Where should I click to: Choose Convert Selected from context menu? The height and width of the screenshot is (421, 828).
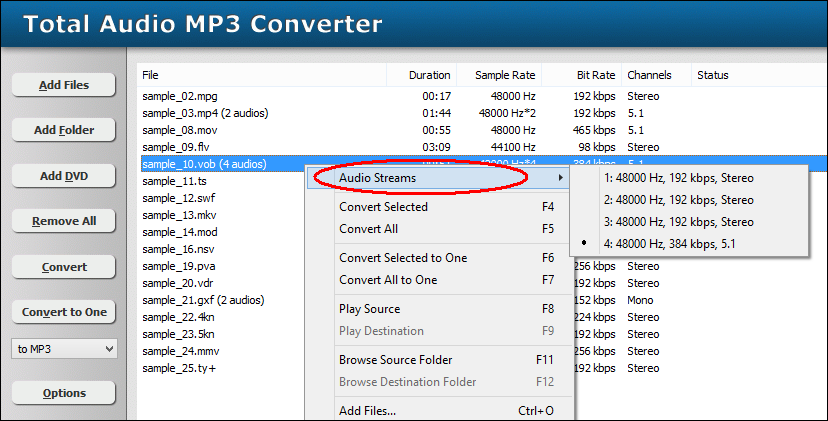pyautogui.click(x=439, y=207)
